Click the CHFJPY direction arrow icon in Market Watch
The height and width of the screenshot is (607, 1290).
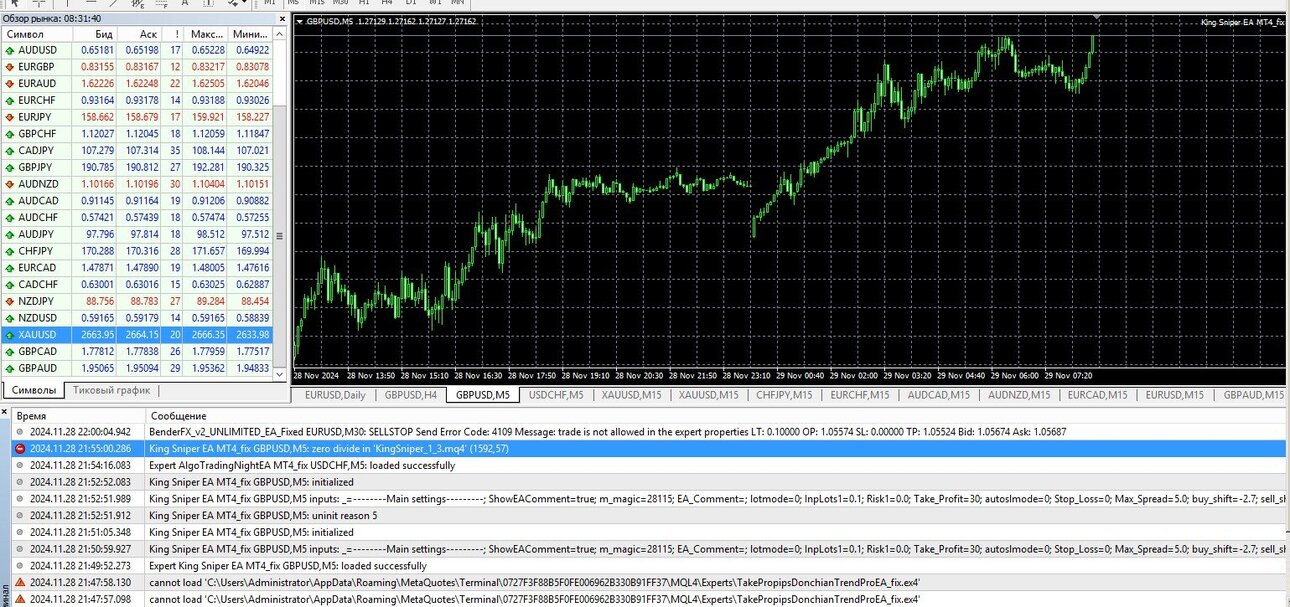pyautogui.click(x=10, y=251)
